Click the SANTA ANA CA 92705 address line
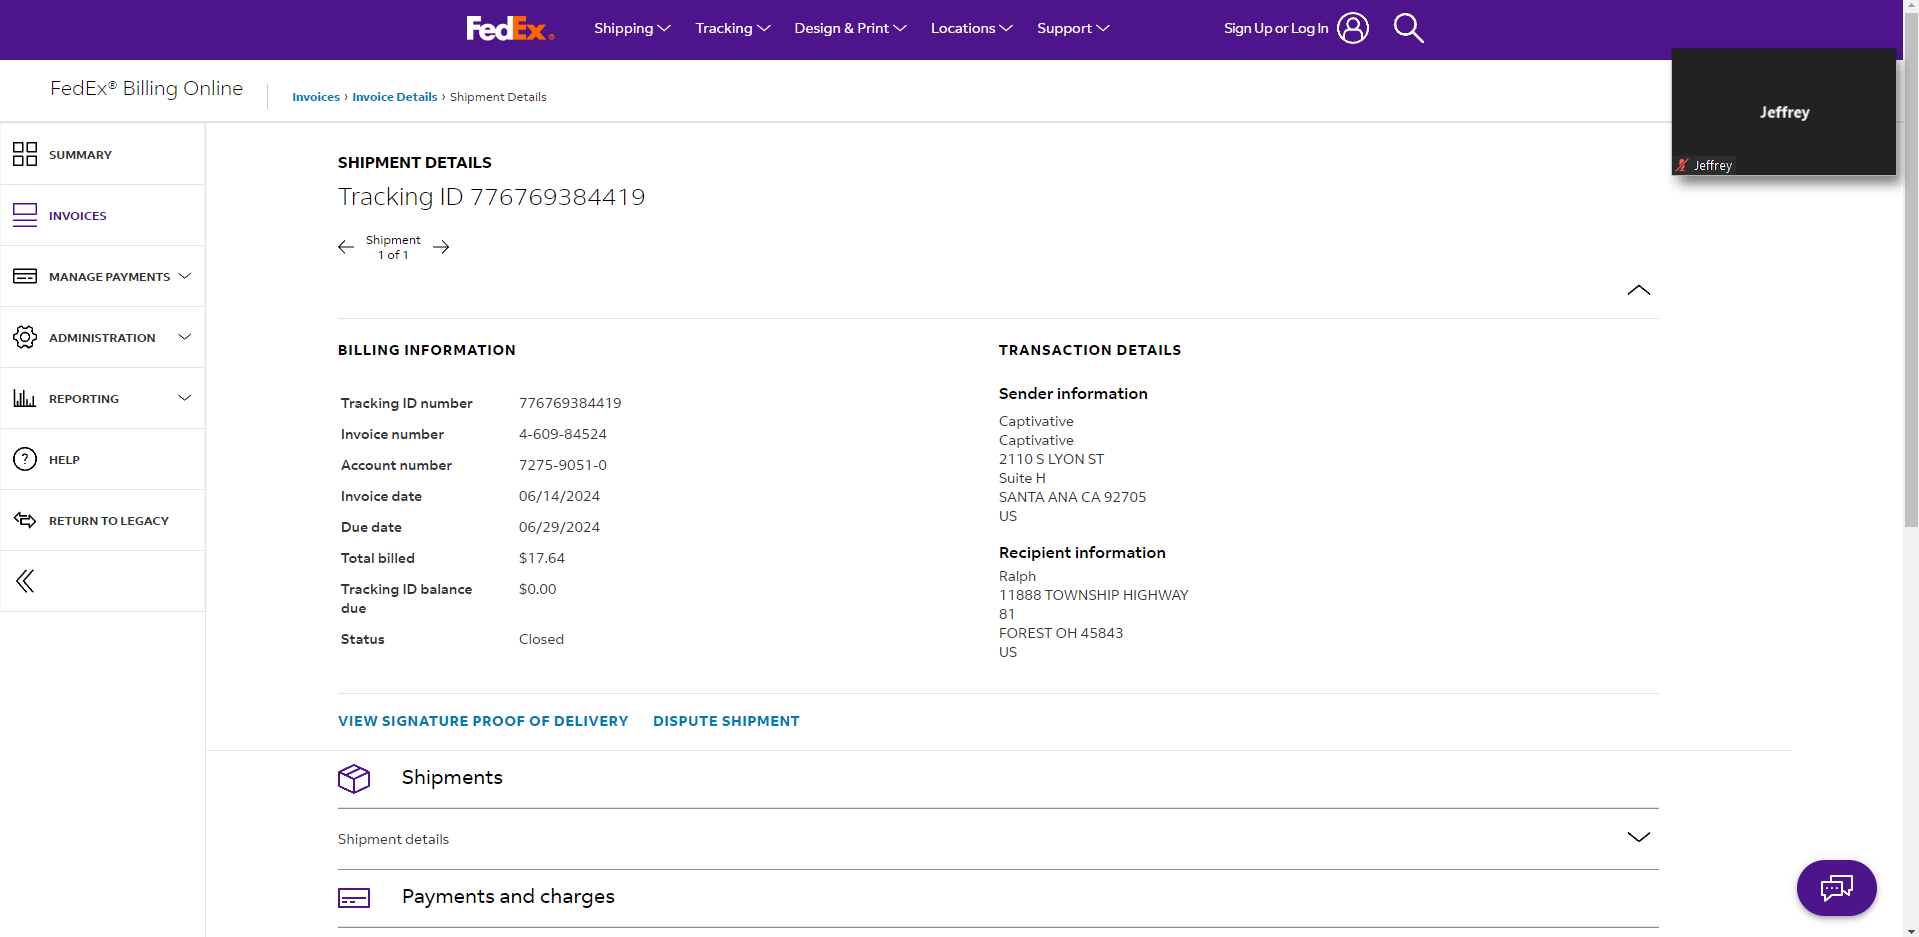The width and height of the screenshot is (1919, 937). click(1072, 497)
